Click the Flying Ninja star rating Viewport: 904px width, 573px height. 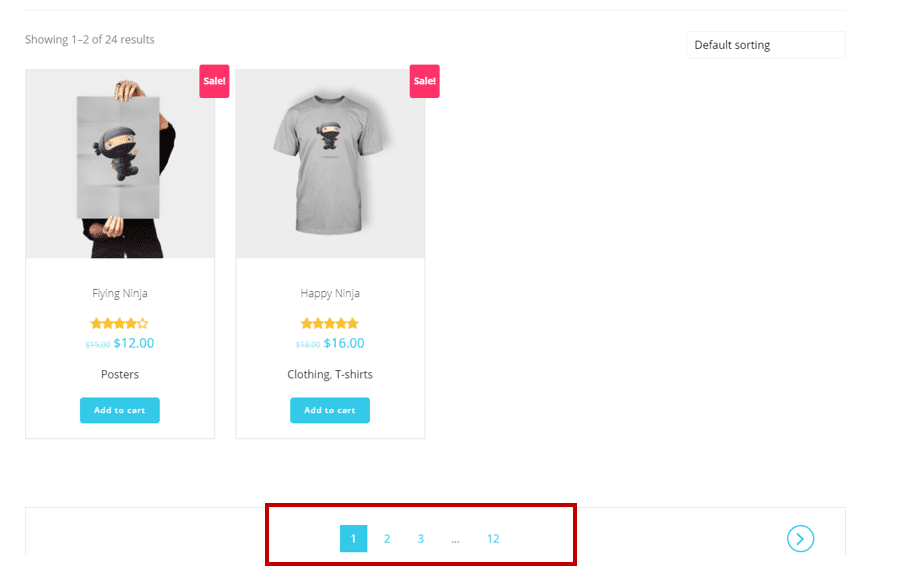[119, 323]
